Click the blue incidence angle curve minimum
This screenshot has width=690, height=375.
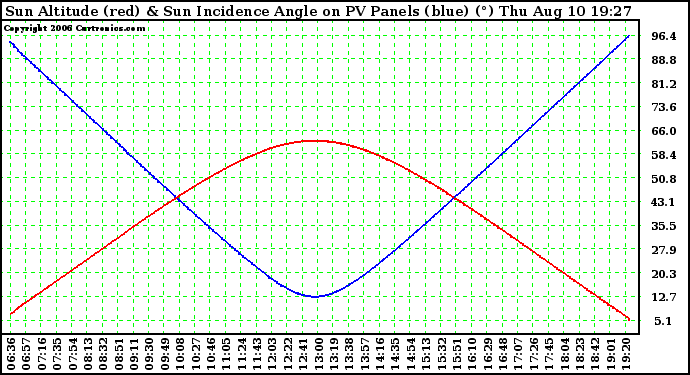tap(315, 297)
